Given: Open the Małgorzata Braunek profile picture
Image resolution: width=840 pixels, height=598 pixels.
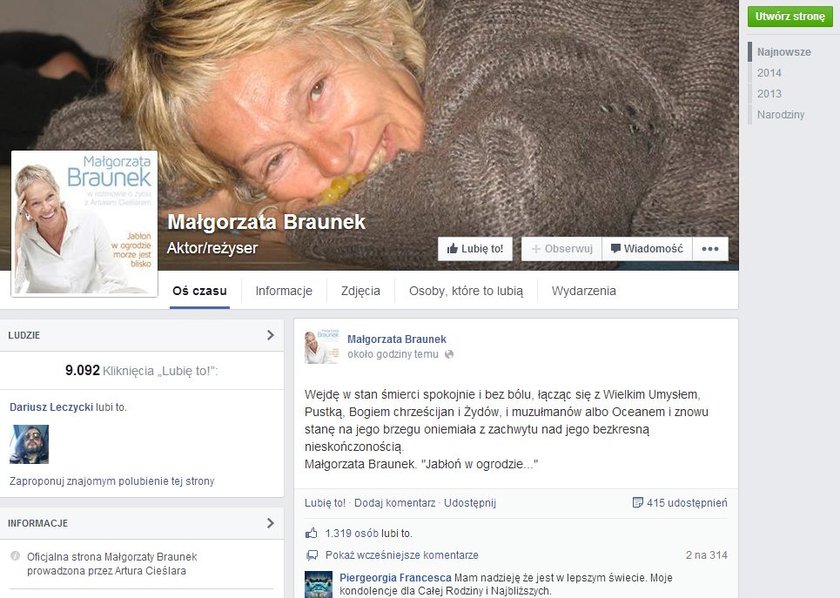Looking at the screenshot, I should pos(84,223).
